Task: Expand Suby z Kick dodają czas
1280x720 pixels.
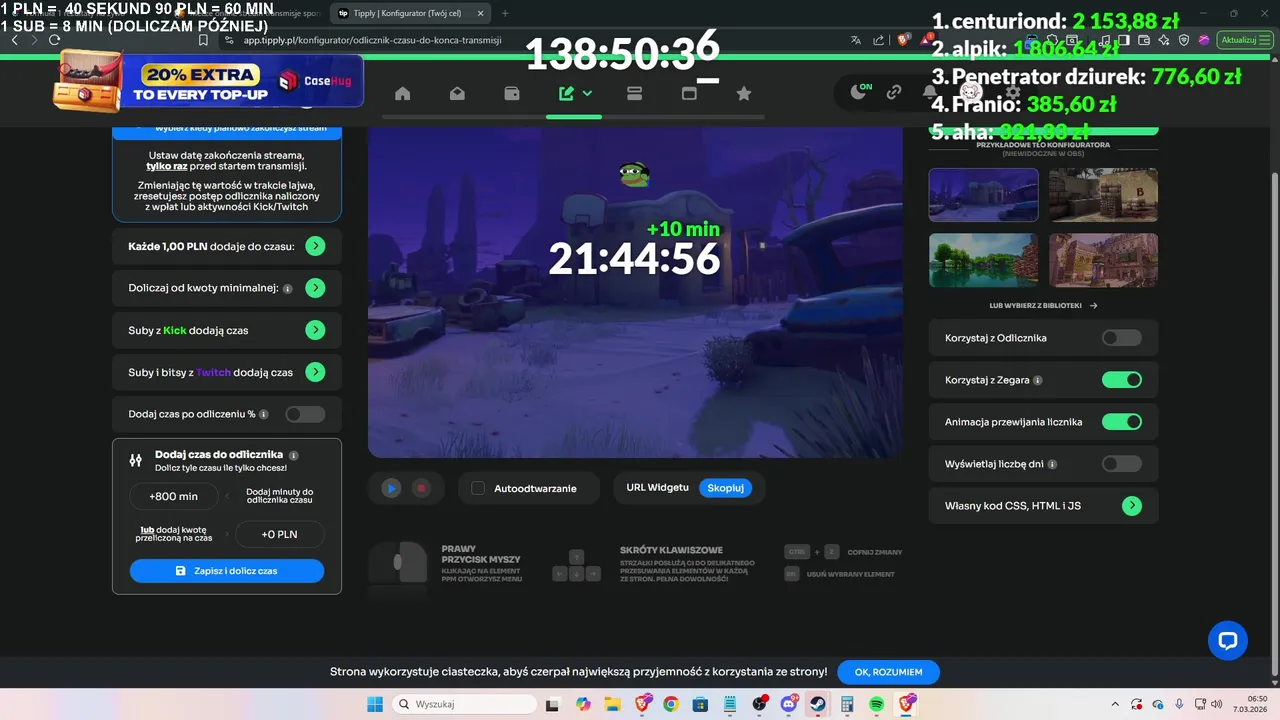Action: click(315, 330)
